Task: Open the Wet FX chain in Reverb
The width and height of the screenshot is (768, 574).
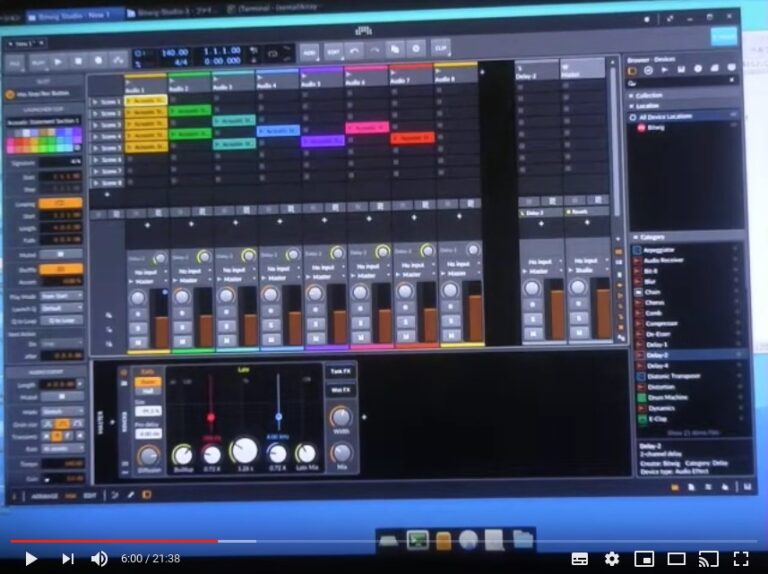Action: click(340, 390)
